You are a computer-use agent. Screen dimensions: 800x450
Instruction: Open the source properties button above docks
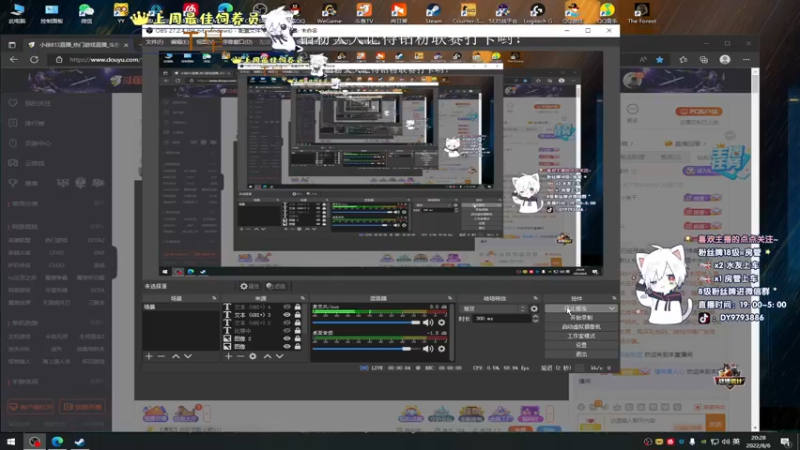pyautogui.click(x=250, y=286)
